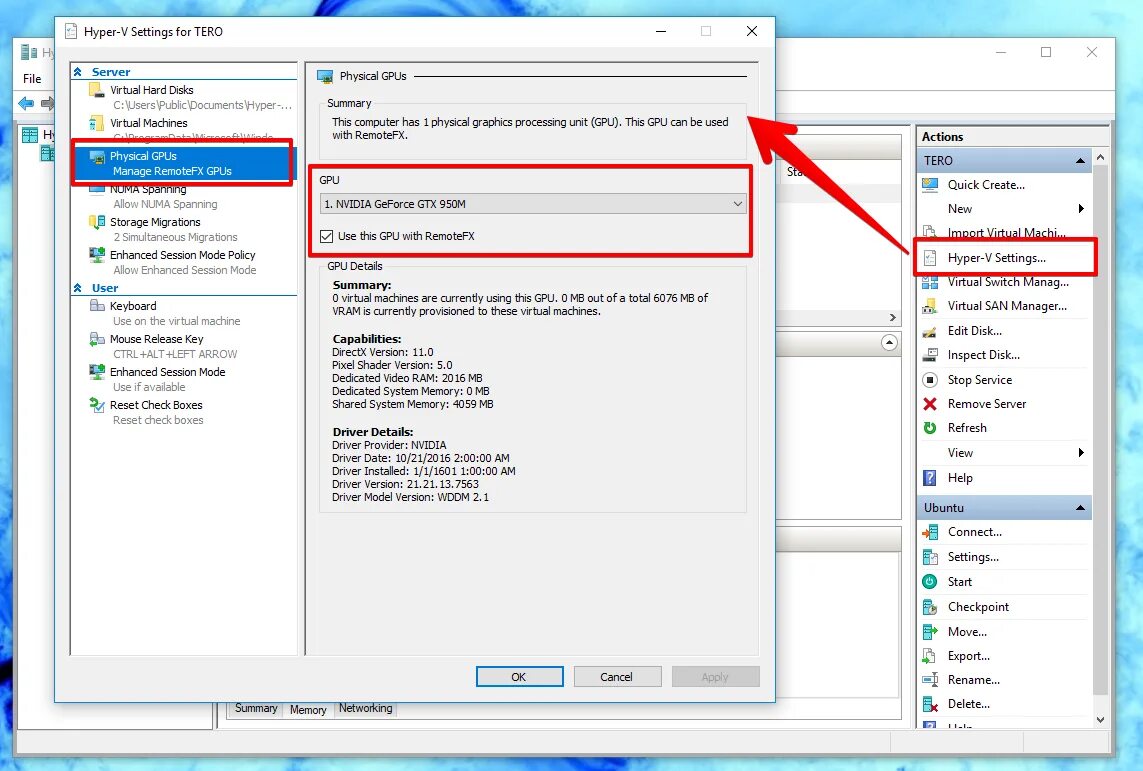Screen dimensions: 1143x771
Task: Click the Enhanced Session Mode Policy icon
Action: tap(96, 254)
